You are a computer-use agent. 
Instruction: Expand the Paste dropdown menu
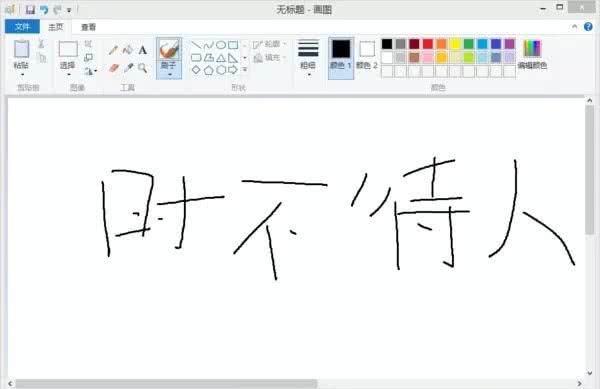(22, 74)
